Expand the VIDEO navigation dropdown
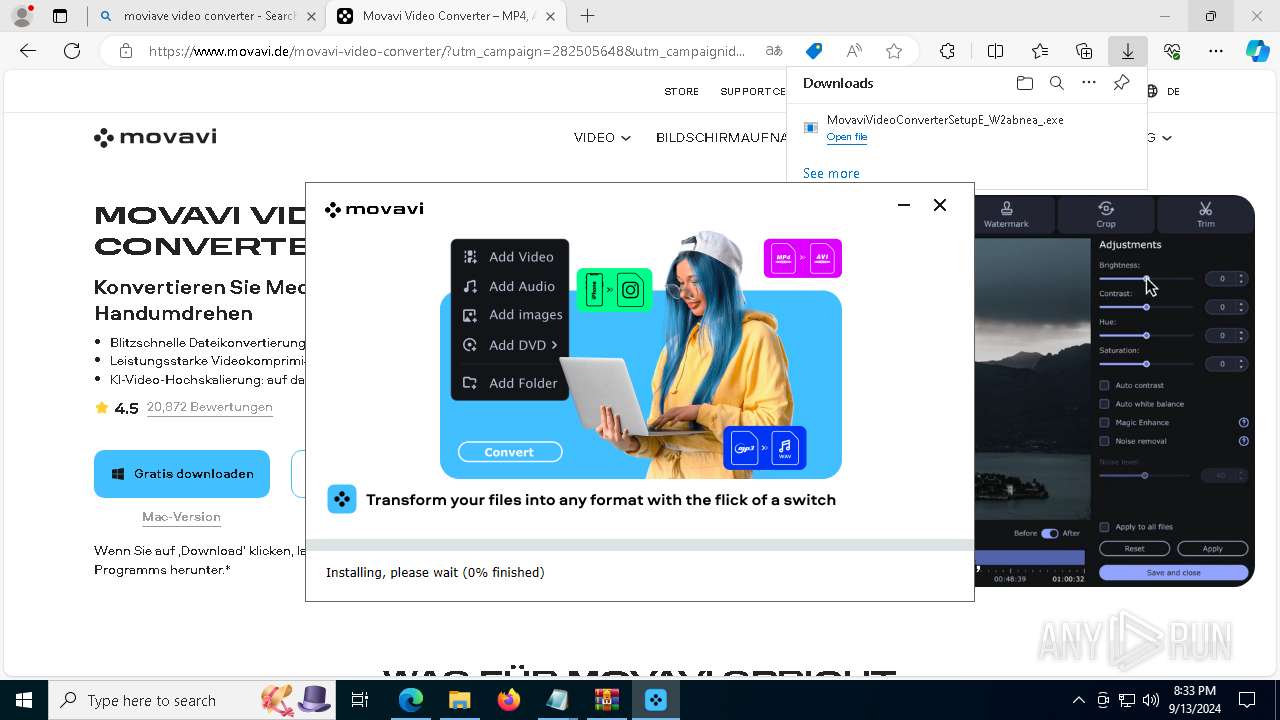Viewport: 1280px width, 720px height. (x=602, y=138)
